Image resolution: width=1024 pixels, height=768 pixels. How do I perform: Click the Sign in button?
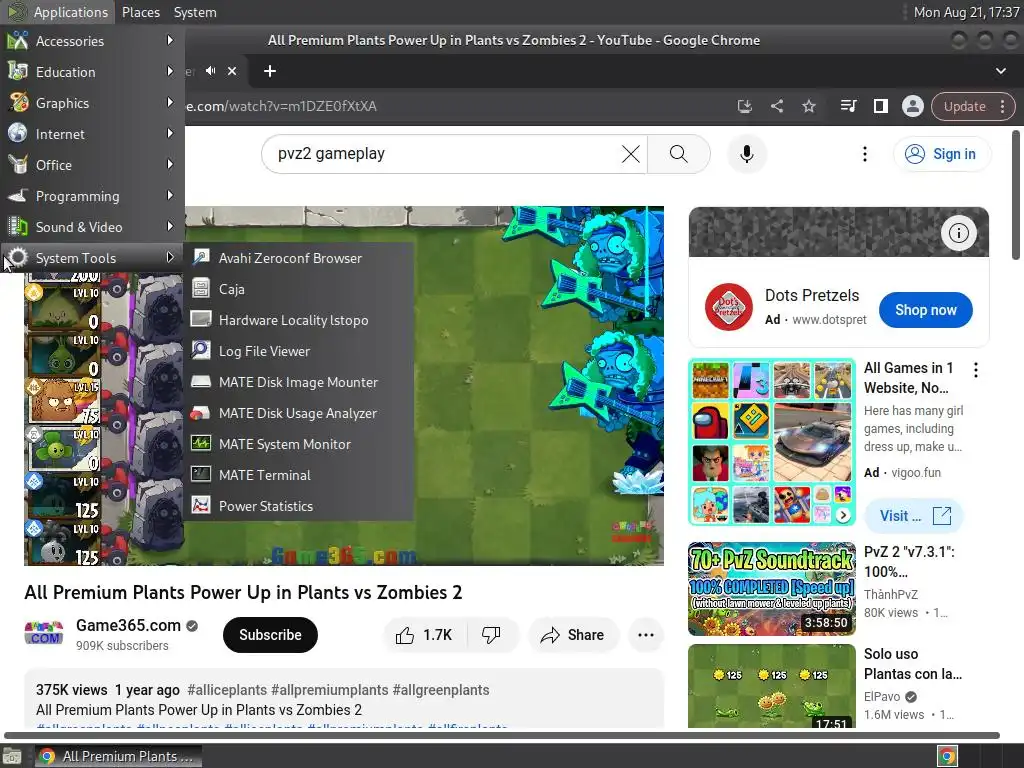tap(941, 153)
